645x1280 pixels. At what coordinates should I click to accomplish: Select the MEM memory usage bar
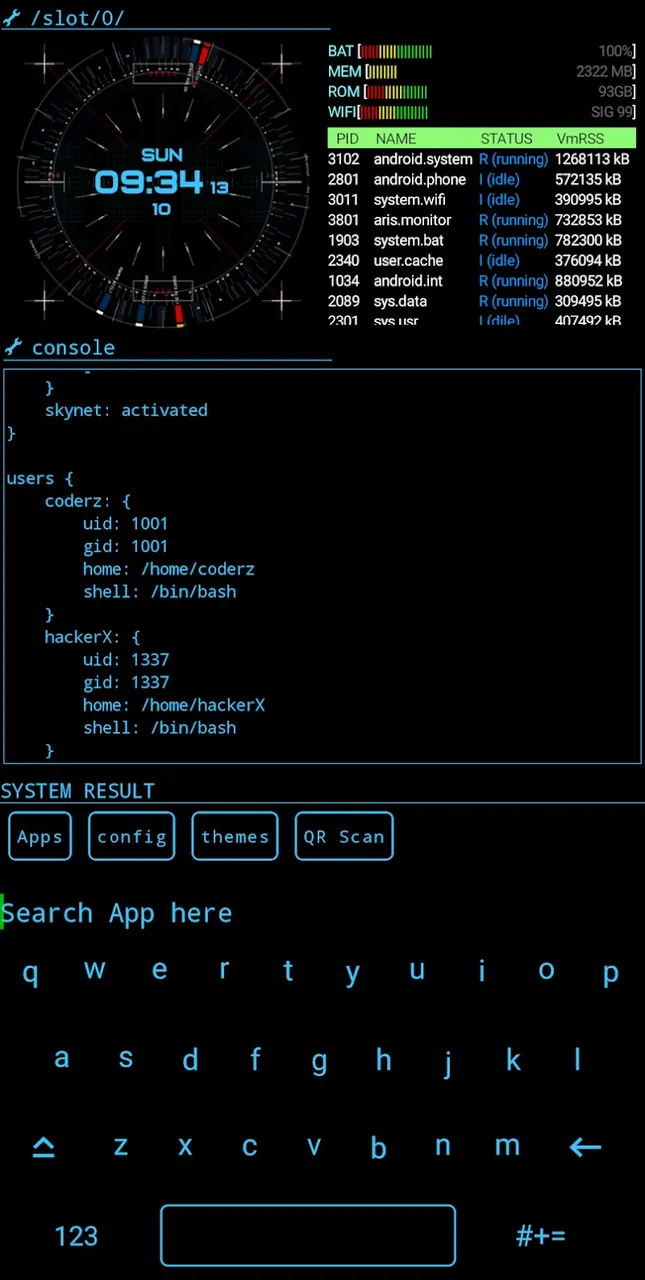382,72
